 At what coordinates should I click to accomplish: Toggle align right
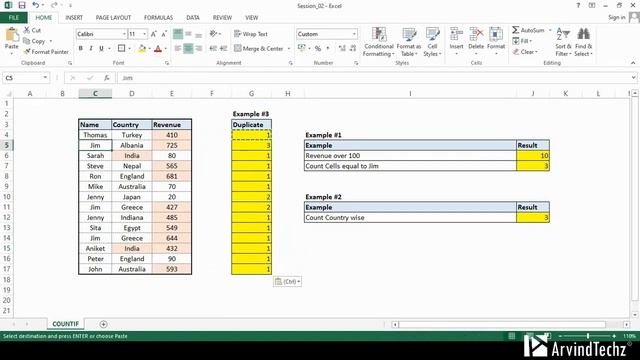point(198,49)
